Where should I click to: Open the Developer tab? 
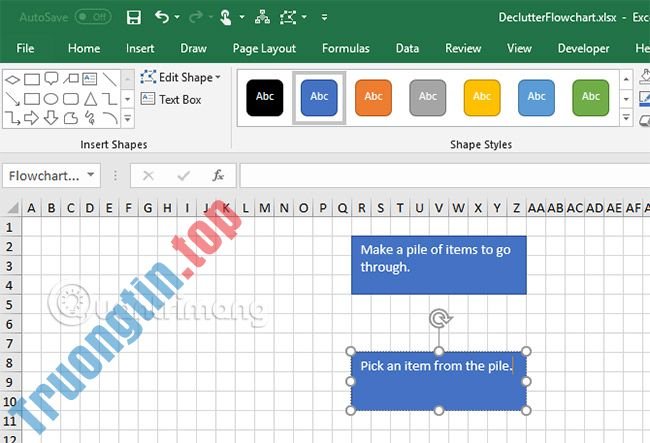tap(583, 48)
